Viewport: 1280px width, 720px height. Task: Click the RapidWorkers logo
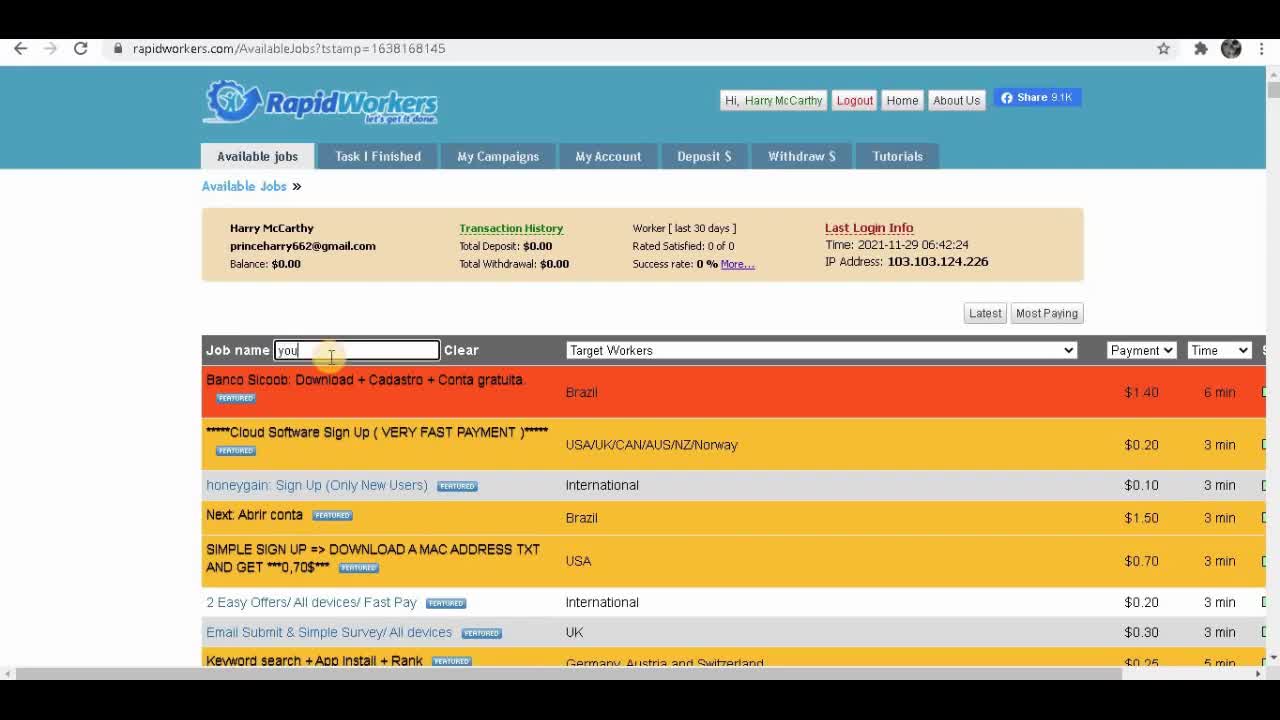click(320, 102)
